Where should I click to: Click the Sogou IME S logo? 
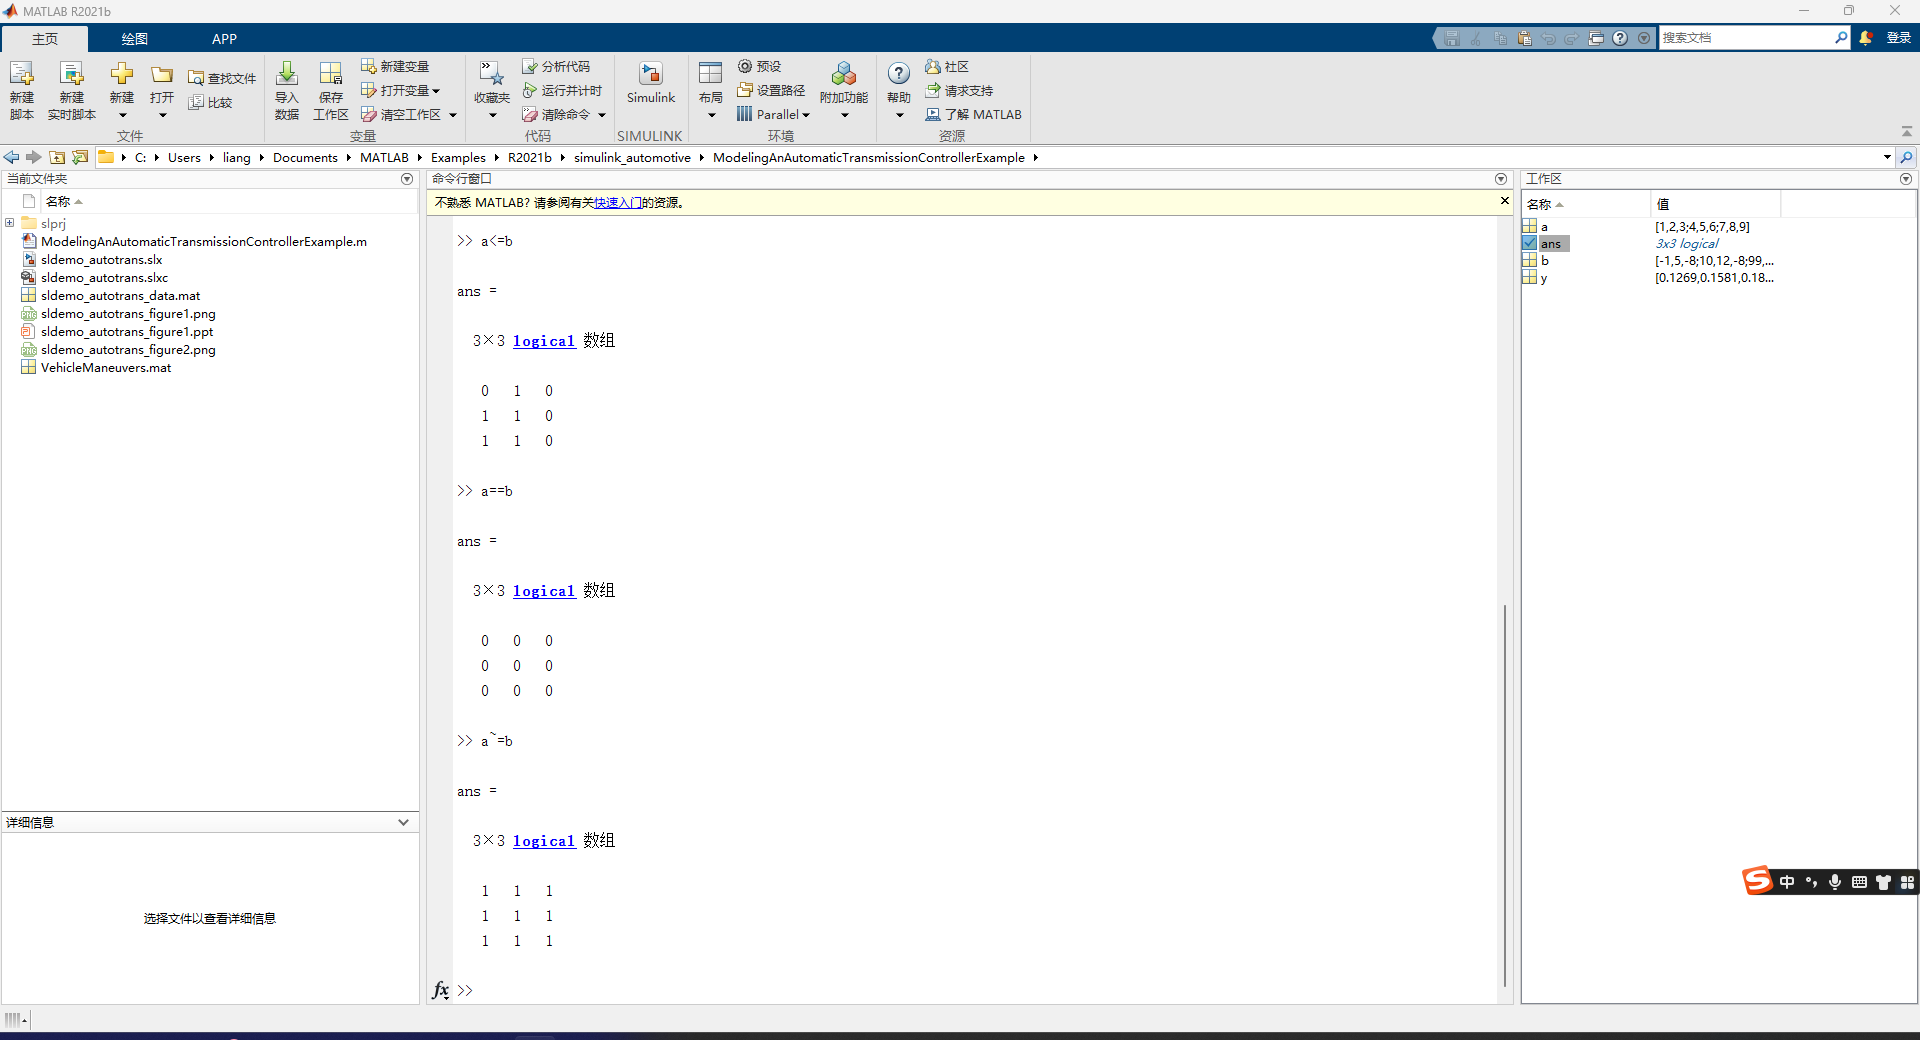[1757, 881]
